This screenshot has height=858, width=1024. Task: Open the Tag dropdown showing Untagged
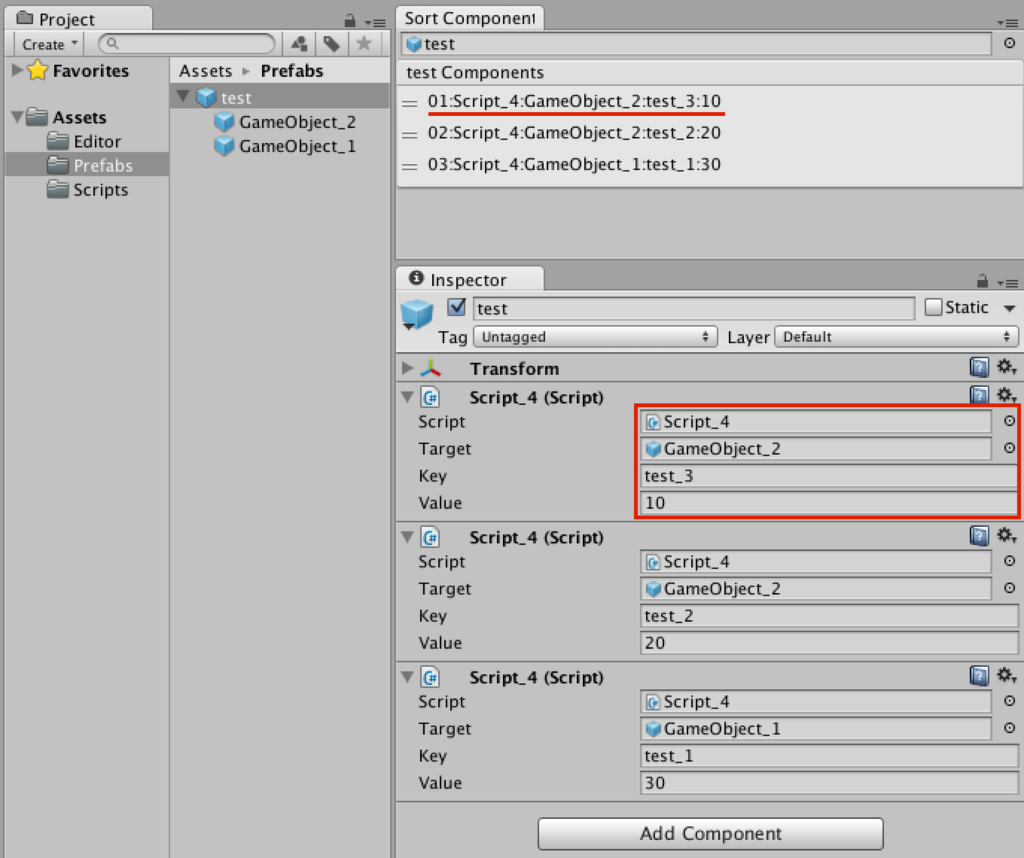(595, 337)
